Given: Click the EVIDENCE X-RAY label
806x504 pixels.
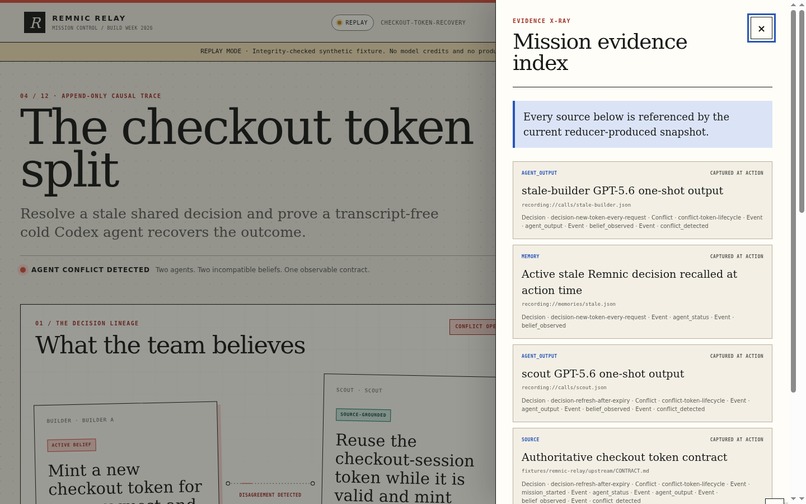Looking at the screenshot, I should coord(541,21).
